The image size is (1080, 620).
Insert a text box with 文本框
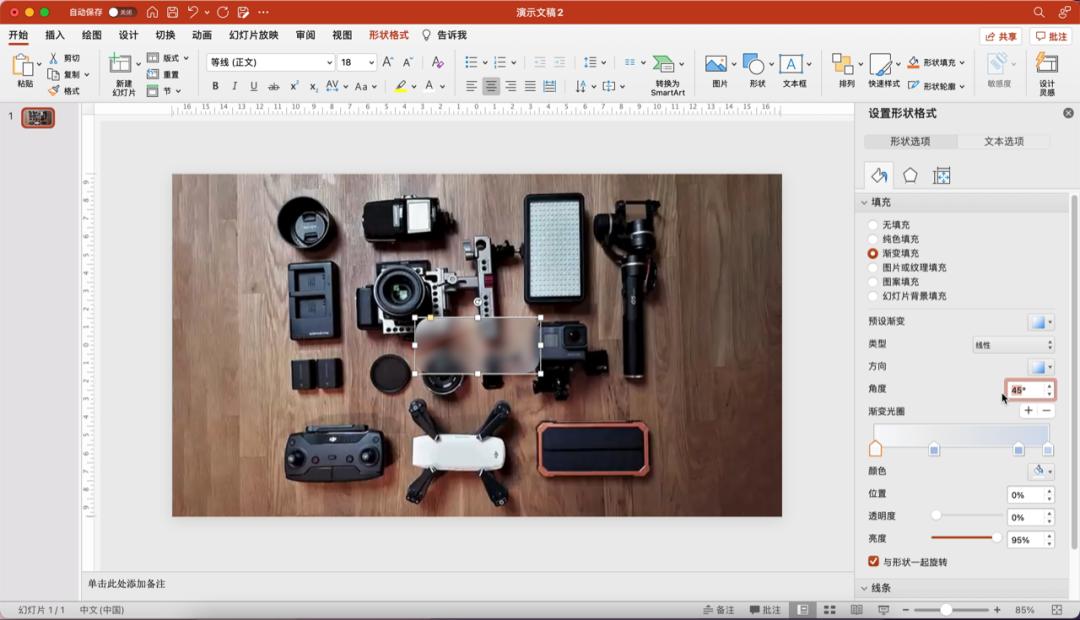point(793,66)
